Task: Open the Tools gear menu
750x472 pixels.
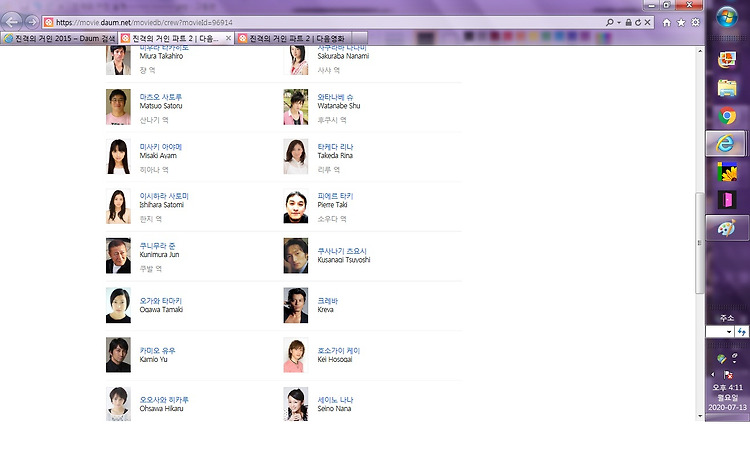Action: coord(695,22)
